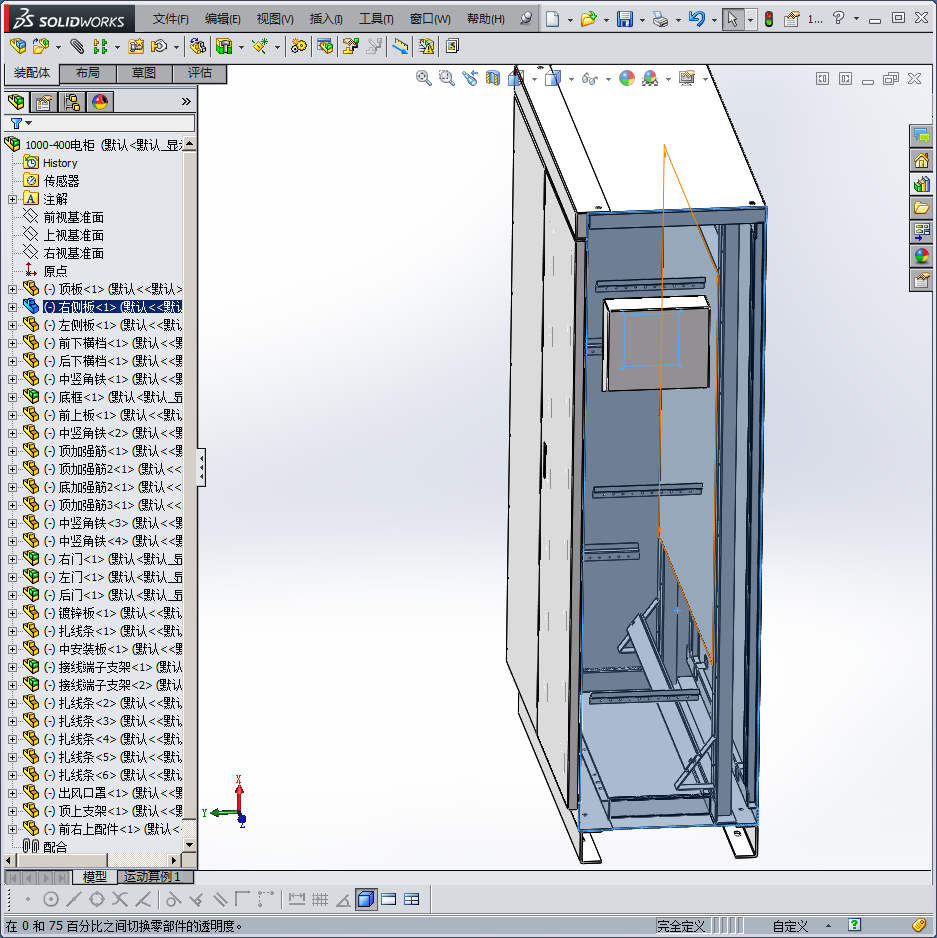Click the Undo arrow icon
Image resolution: width=937 pixels, height=938 pixels.
697,19
